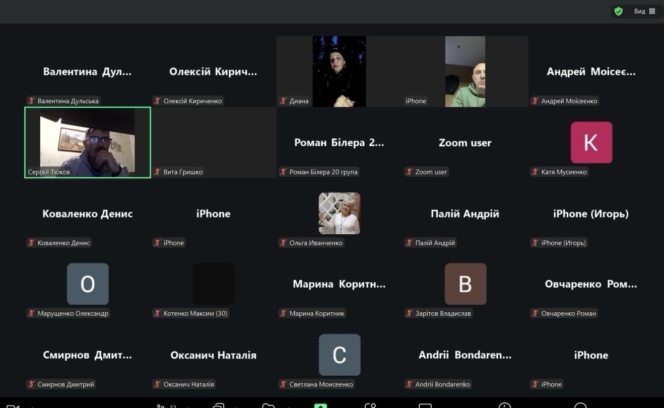Click muted mic icon beside Зарітов Владислав
The image size is (664, 408).
point(410,313)
